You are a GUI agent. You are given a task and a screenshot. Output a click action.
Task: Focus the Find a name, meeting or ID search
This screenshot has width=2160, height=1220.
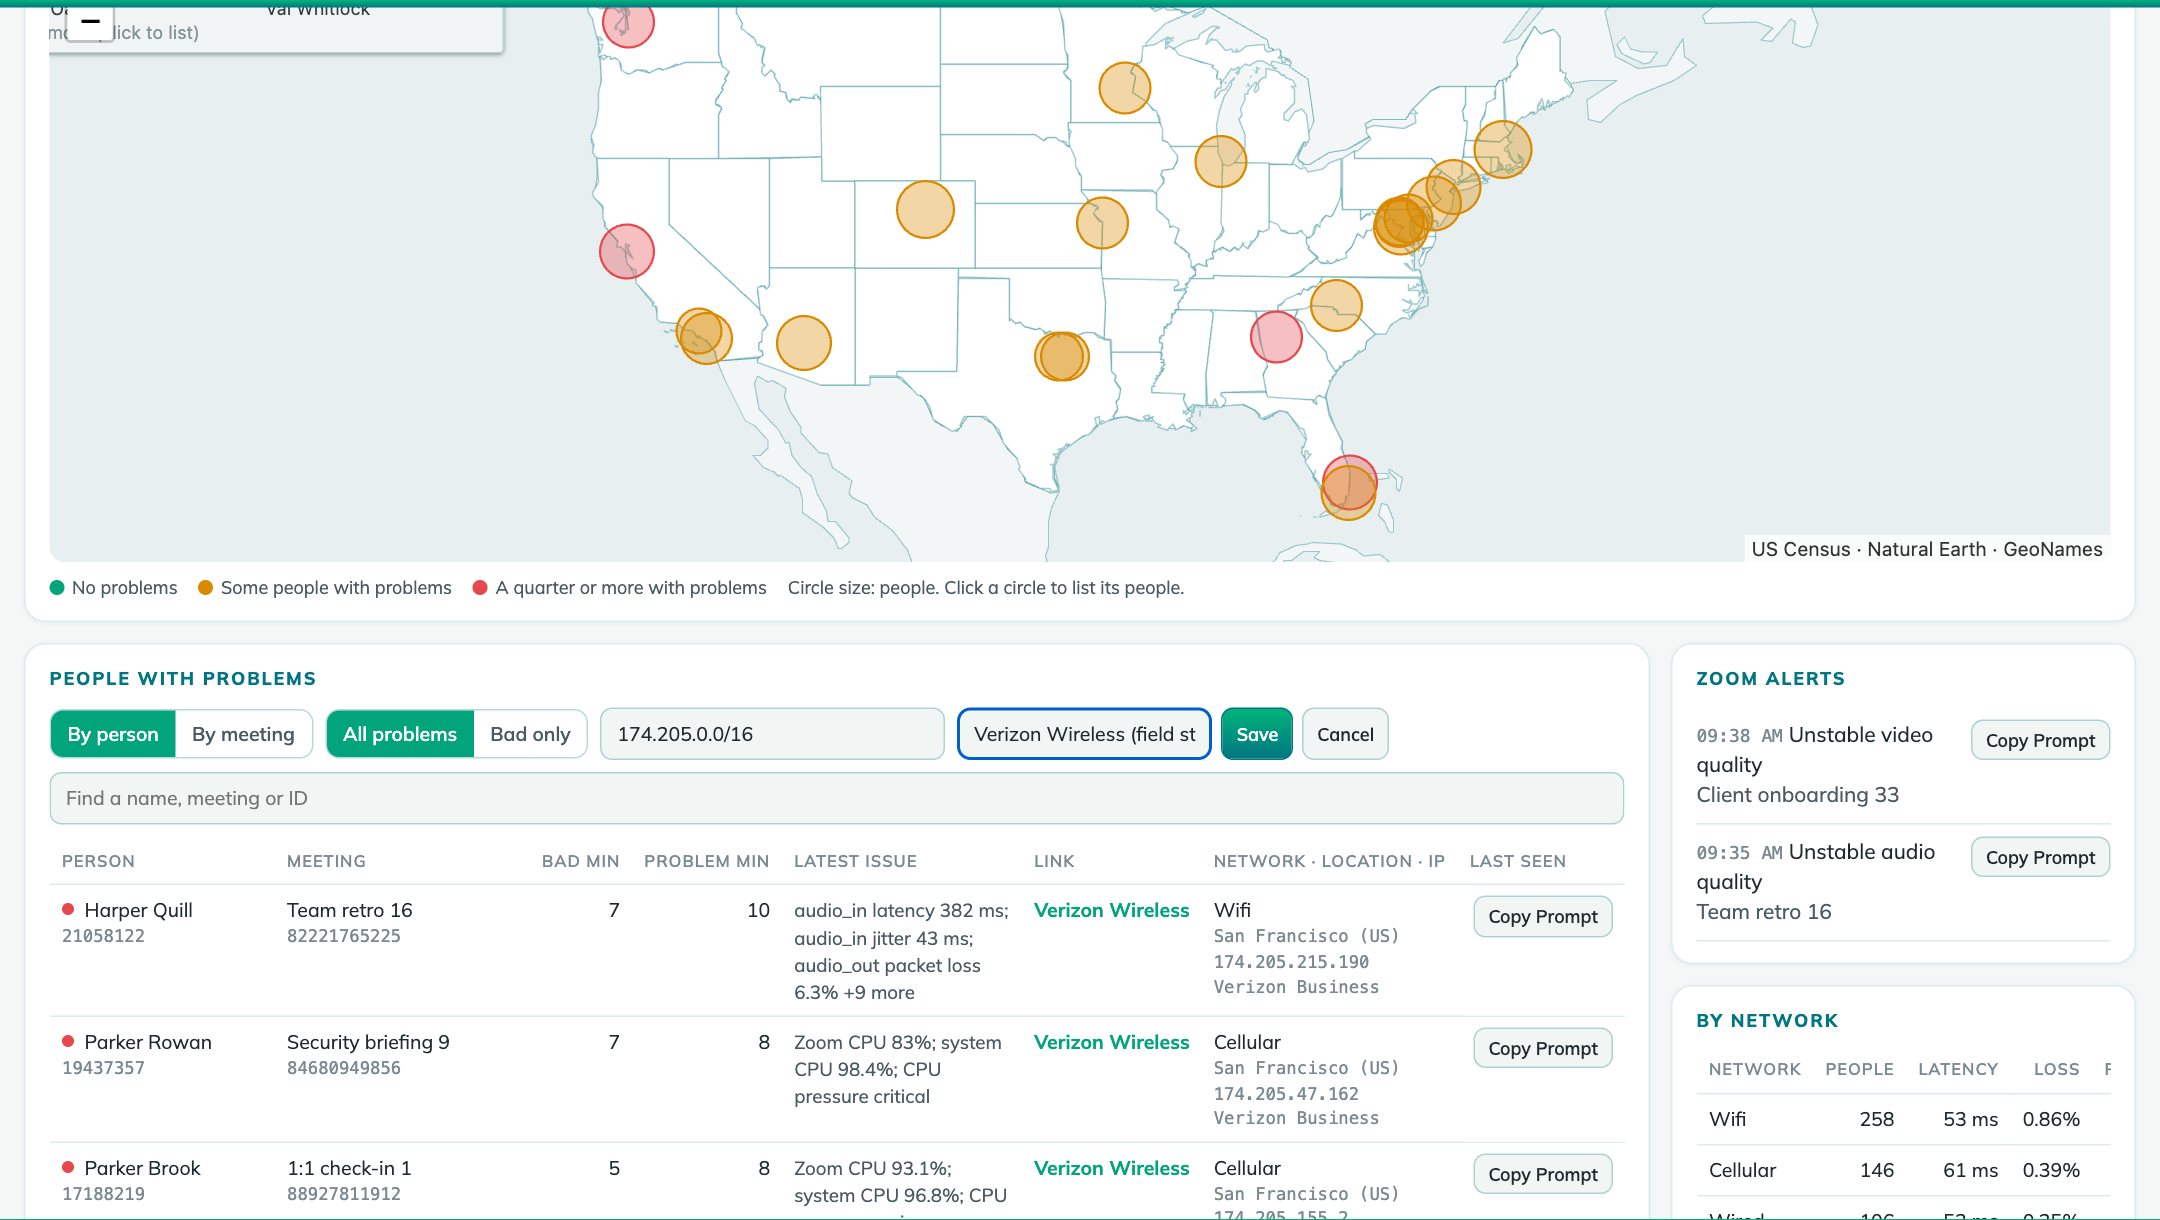click(836, 798)
